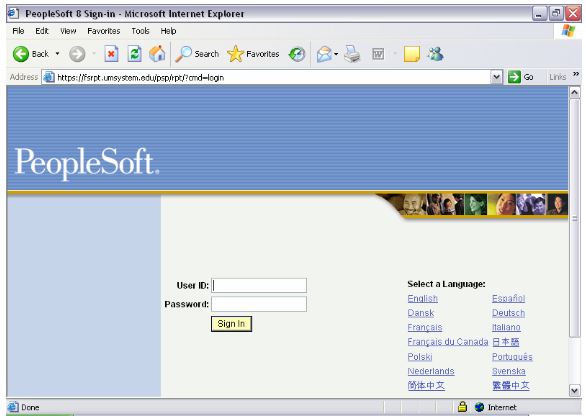Viewport: 586px width, 416px height.
Task: Focus the User ID field
Action: click(x=259, y=286)
